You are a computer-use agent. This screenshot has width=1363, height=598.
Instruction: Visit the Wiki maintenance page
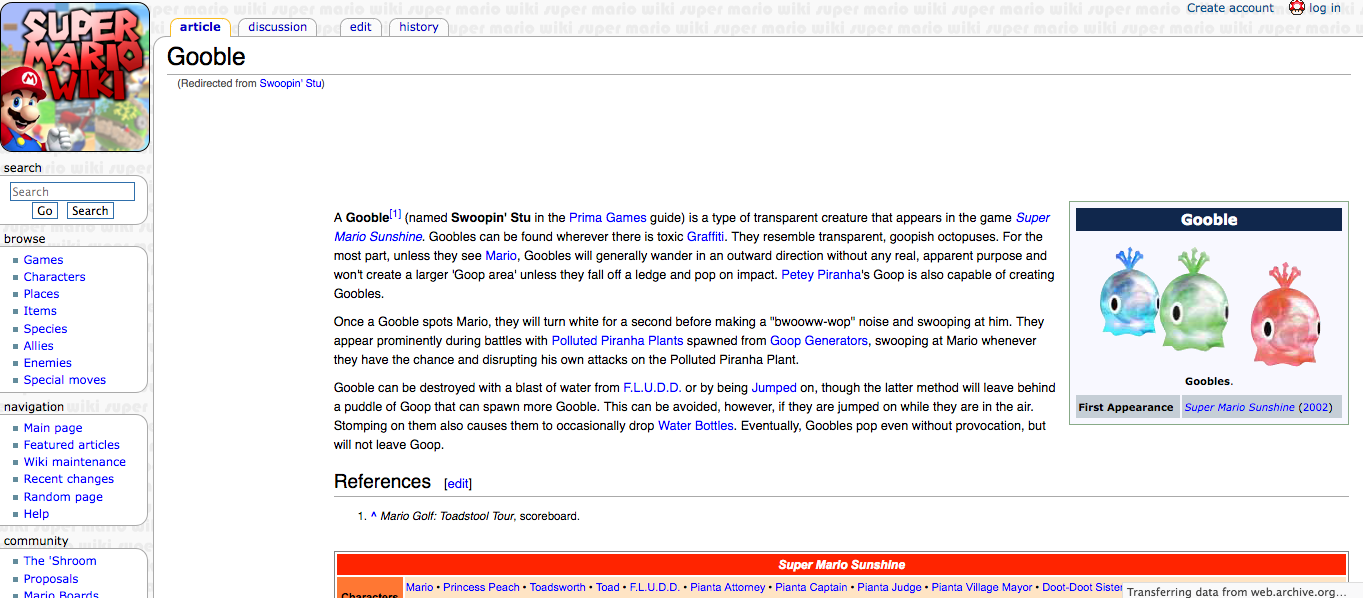(75, 462)
